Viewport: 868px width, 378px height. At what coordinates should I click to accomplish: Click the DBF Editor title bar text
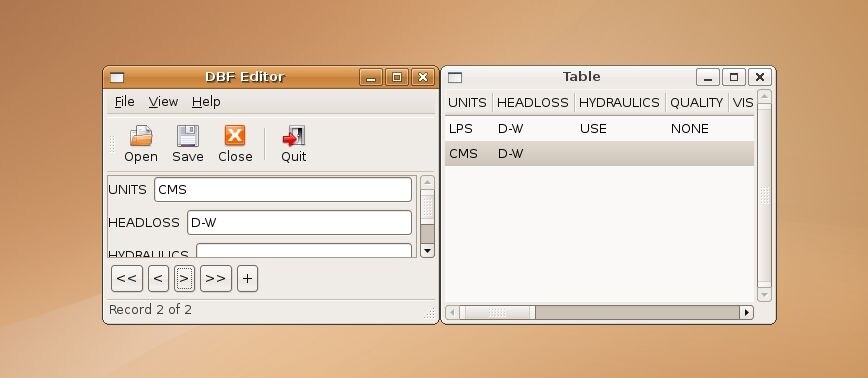tap(245, 77)
